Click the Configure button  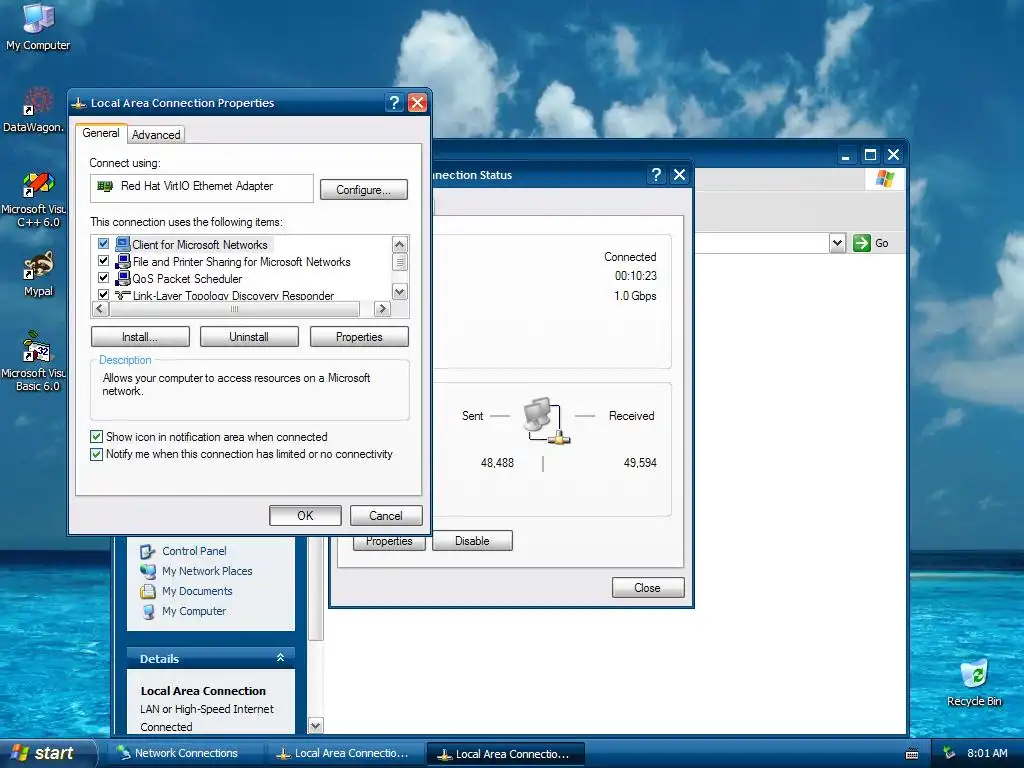[x=364, y=190]
